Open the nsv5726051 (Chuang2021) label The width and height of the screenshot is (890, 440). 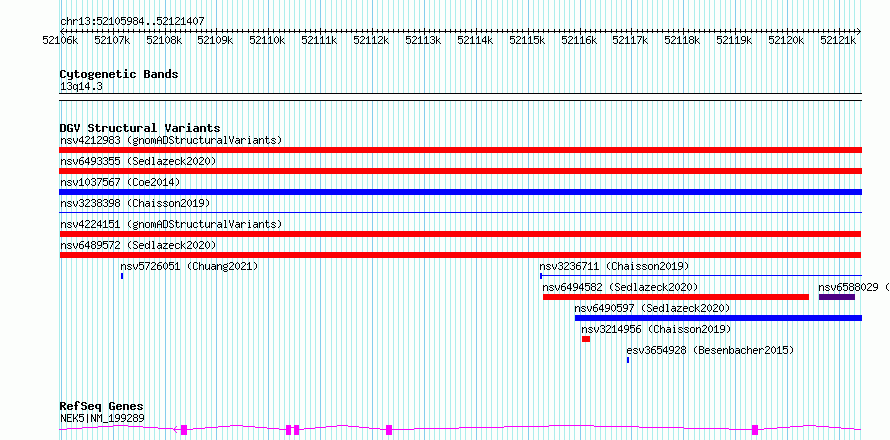tap(189, 266)
